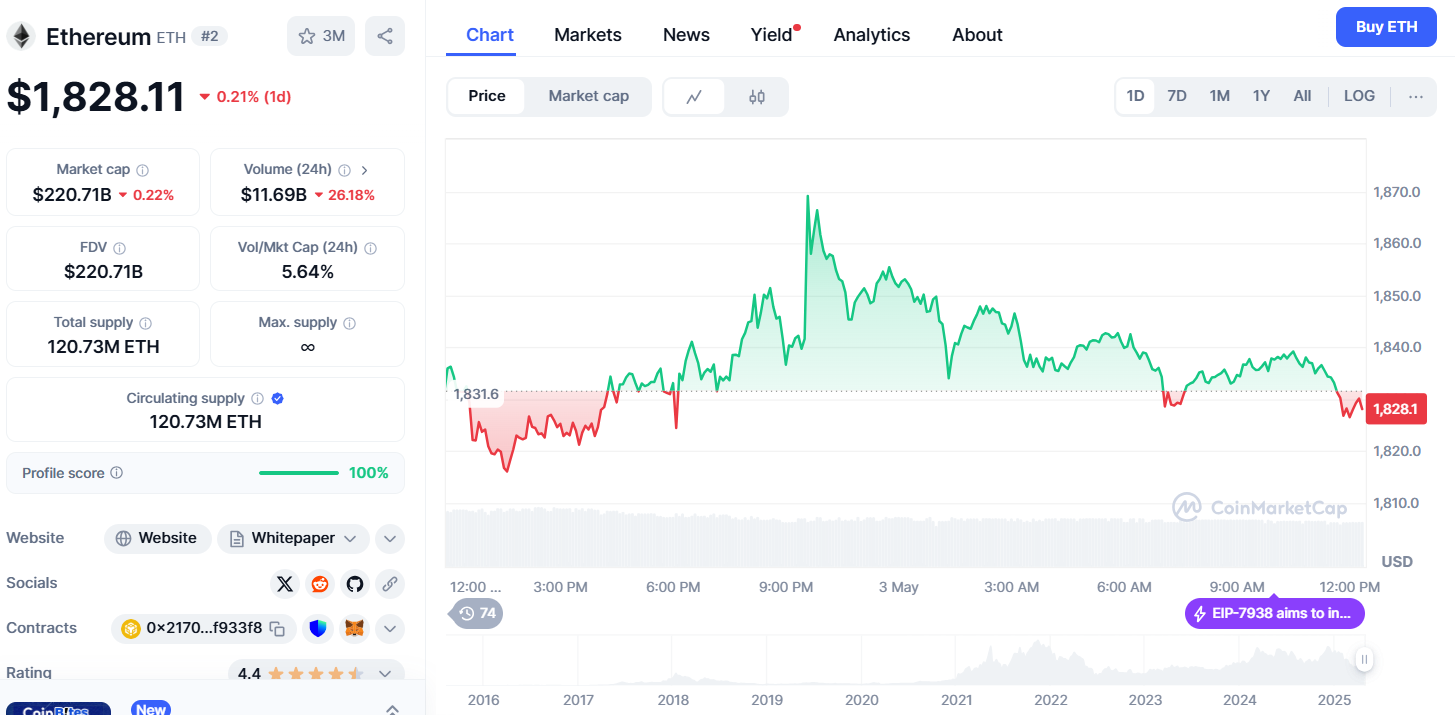1455x715 pixels.
Task: Open the official Website link
Action: click(157, 538)
